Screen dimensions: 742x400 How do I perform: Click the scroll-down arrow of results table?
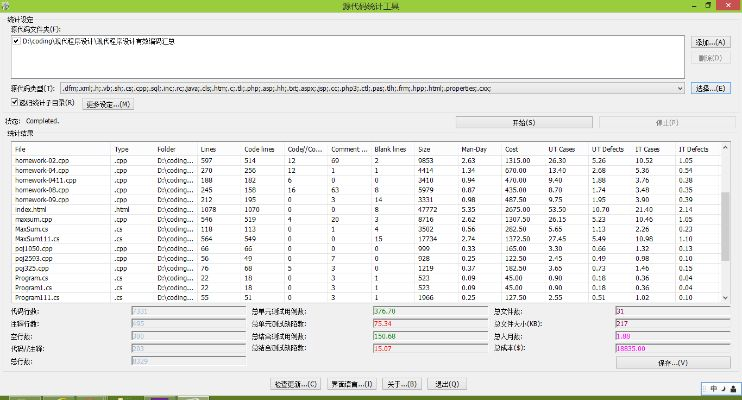(725, 298)
